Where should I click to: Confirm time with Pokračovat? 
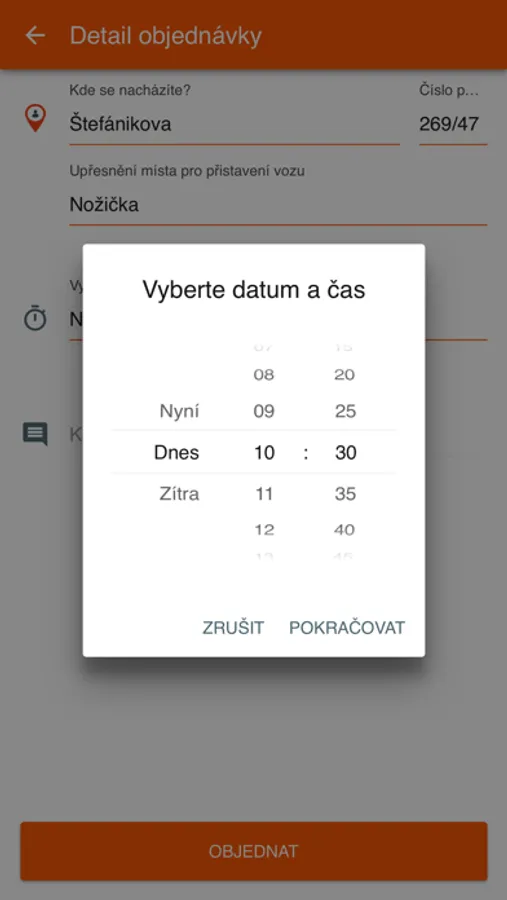tap(347, 627)
